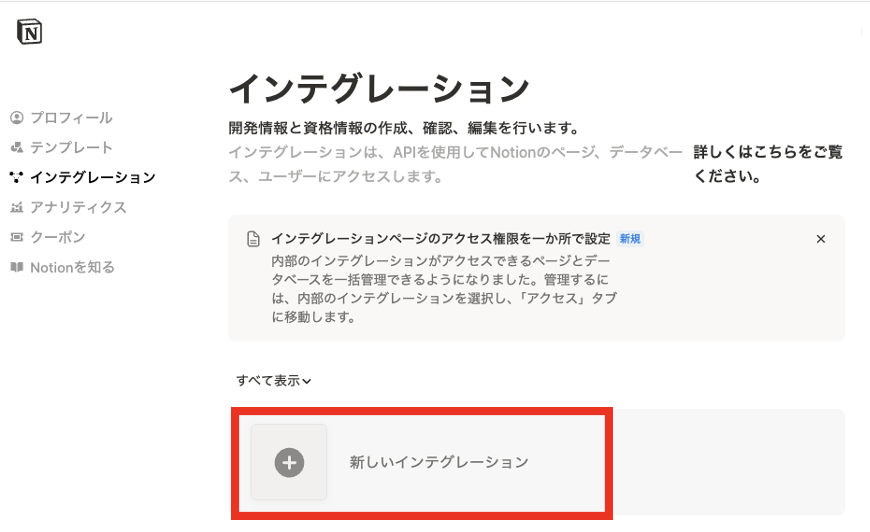This screenshot has height=532, width=870.
Task: Click the integrations nodes icon in sidebar
Action: point(16,178)
